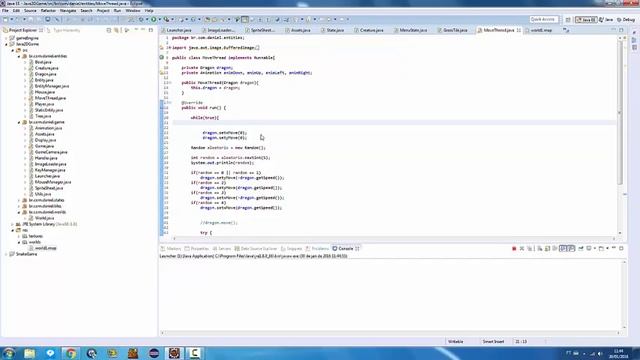The image size is (640, 360).
Task: Open Console button in Console toolbar
Action: pos(601,249)
